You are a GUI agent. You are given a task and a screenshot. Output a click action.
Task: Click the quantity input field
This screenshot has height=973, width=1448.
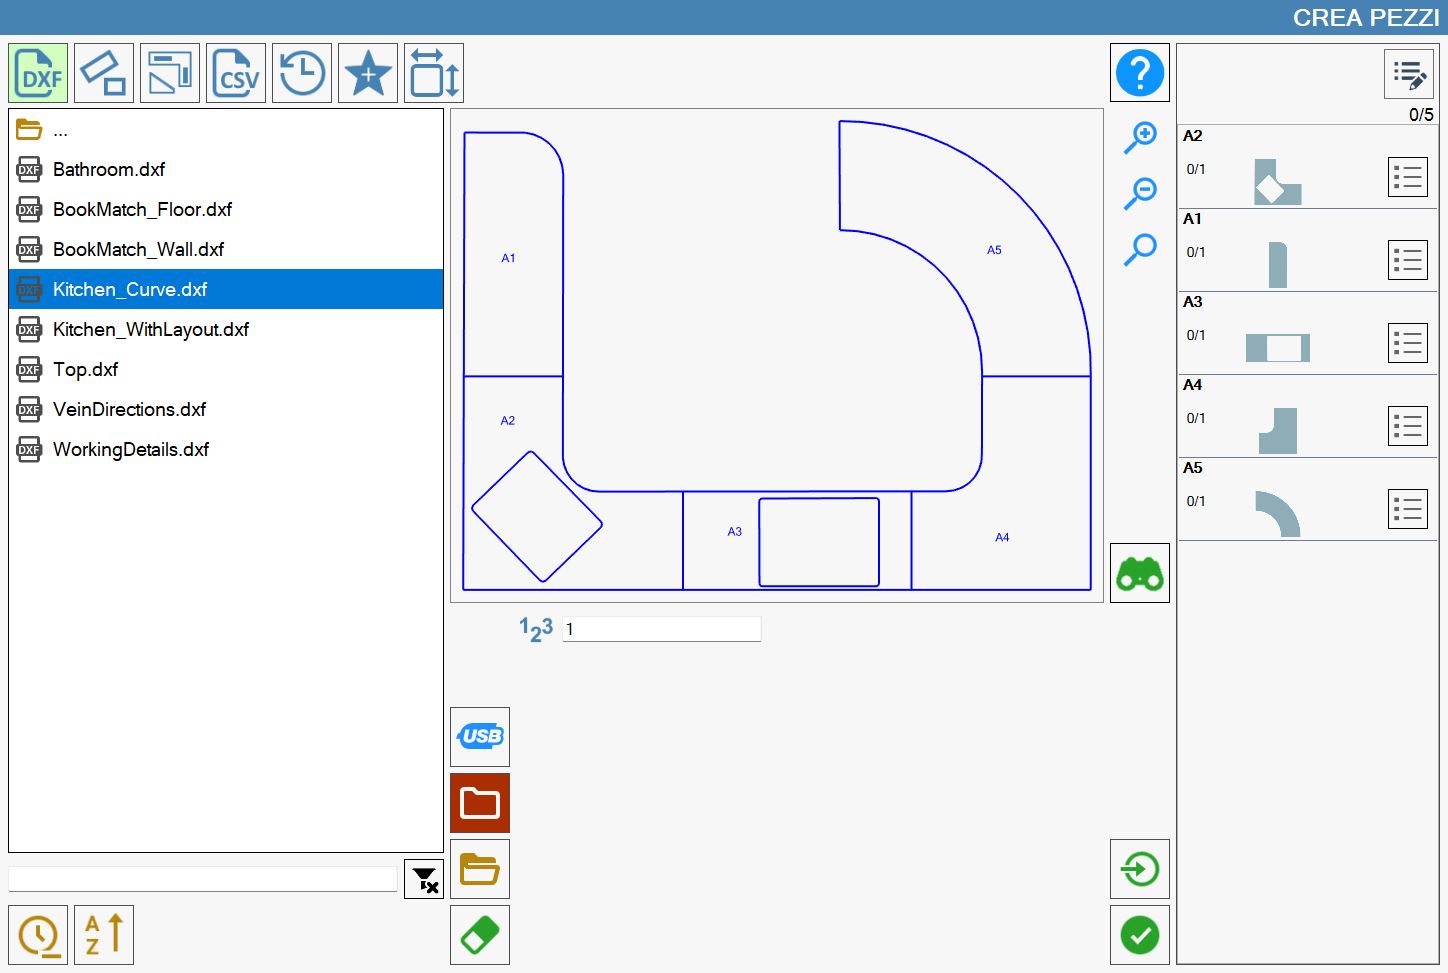tap(662, 629)
